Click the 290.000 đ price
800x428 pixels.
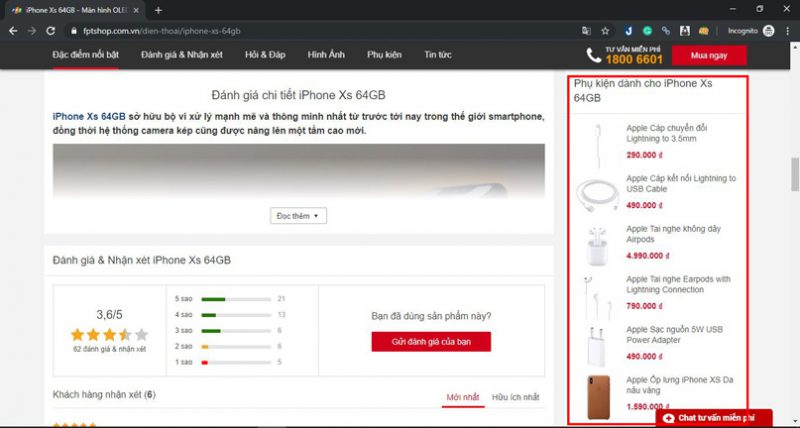tap(644, 155)
